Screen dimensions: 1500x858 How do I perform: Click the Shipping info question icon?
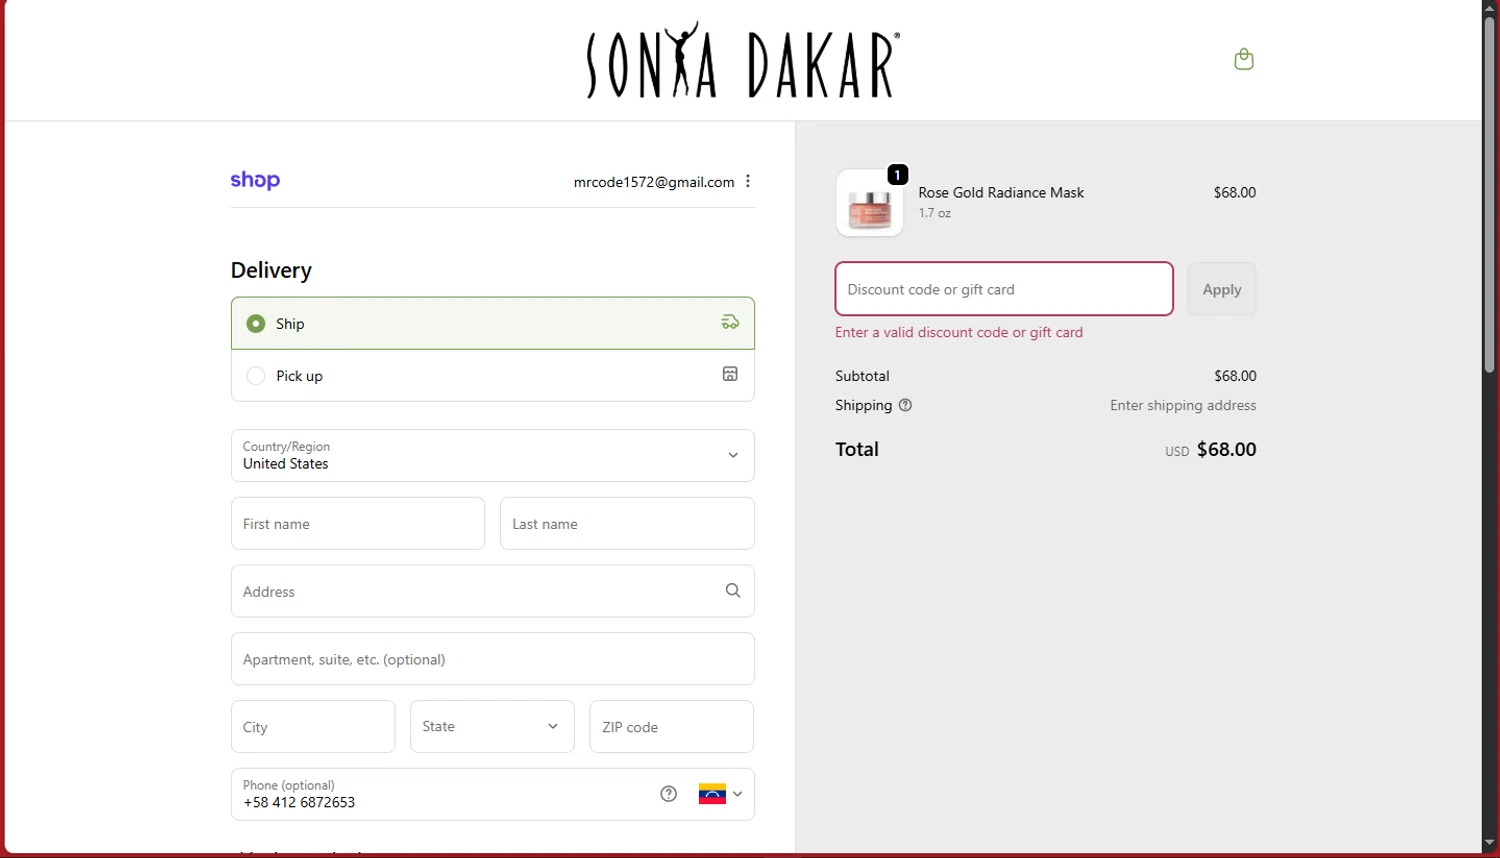[906, 405]
